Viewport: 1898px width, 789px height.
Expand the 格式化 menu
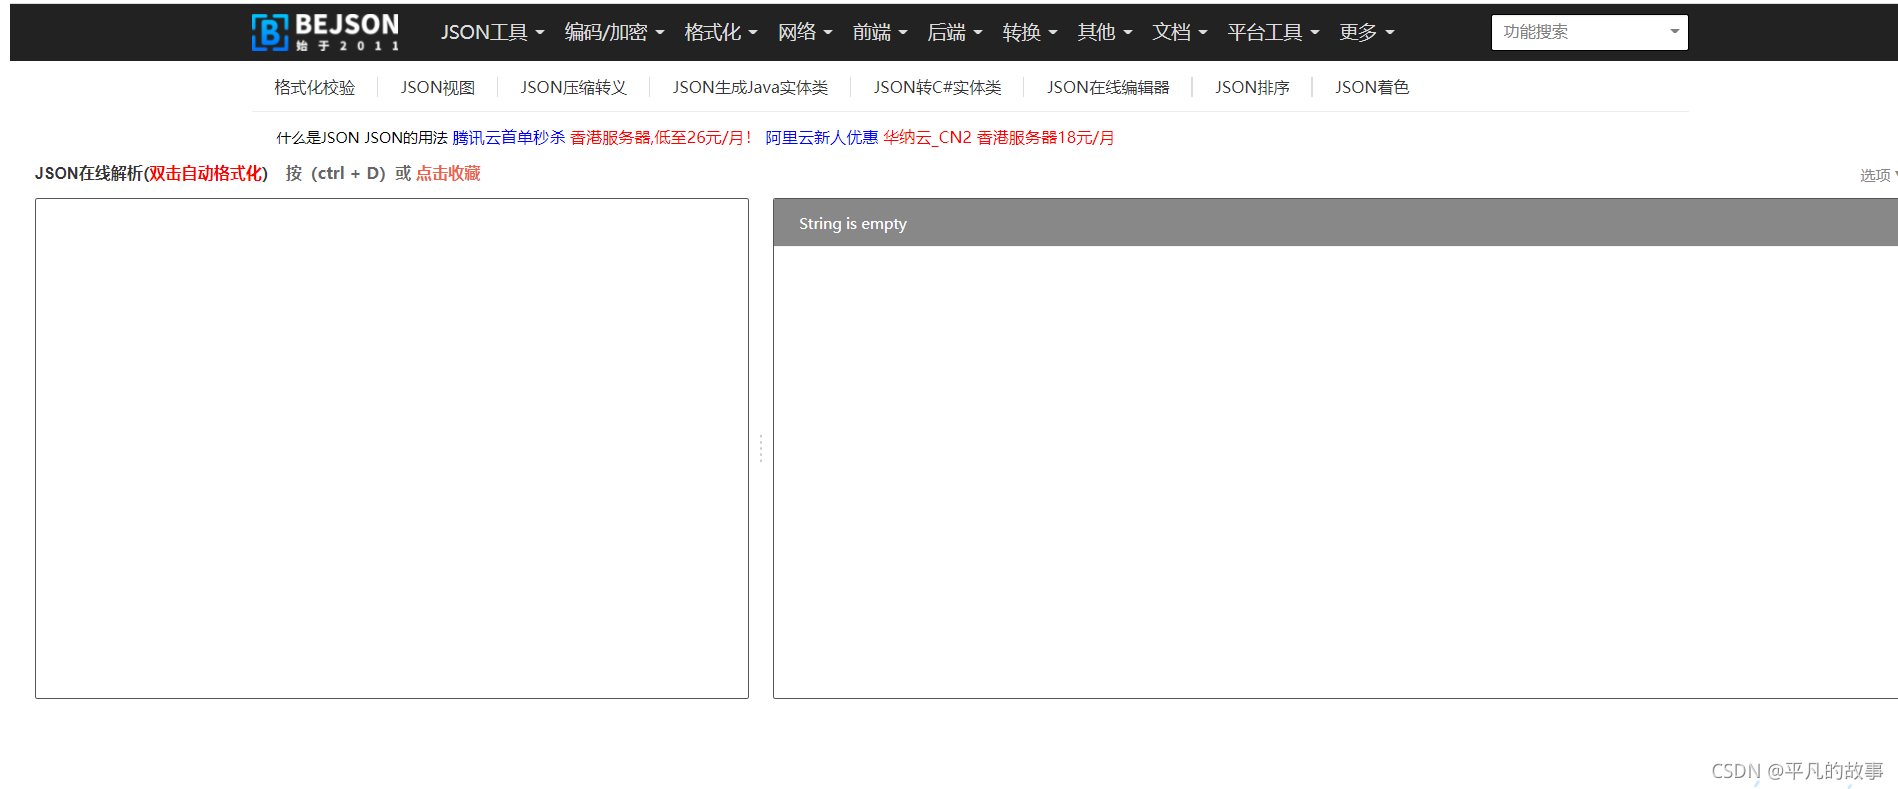click(720, 32)
